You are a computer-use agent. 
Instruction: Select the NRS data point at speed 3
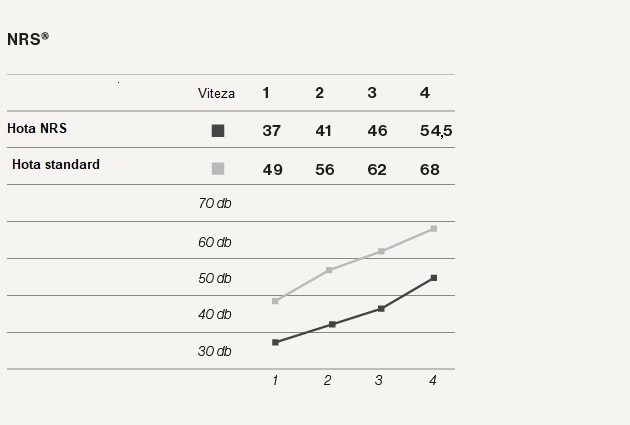[381, 309]
